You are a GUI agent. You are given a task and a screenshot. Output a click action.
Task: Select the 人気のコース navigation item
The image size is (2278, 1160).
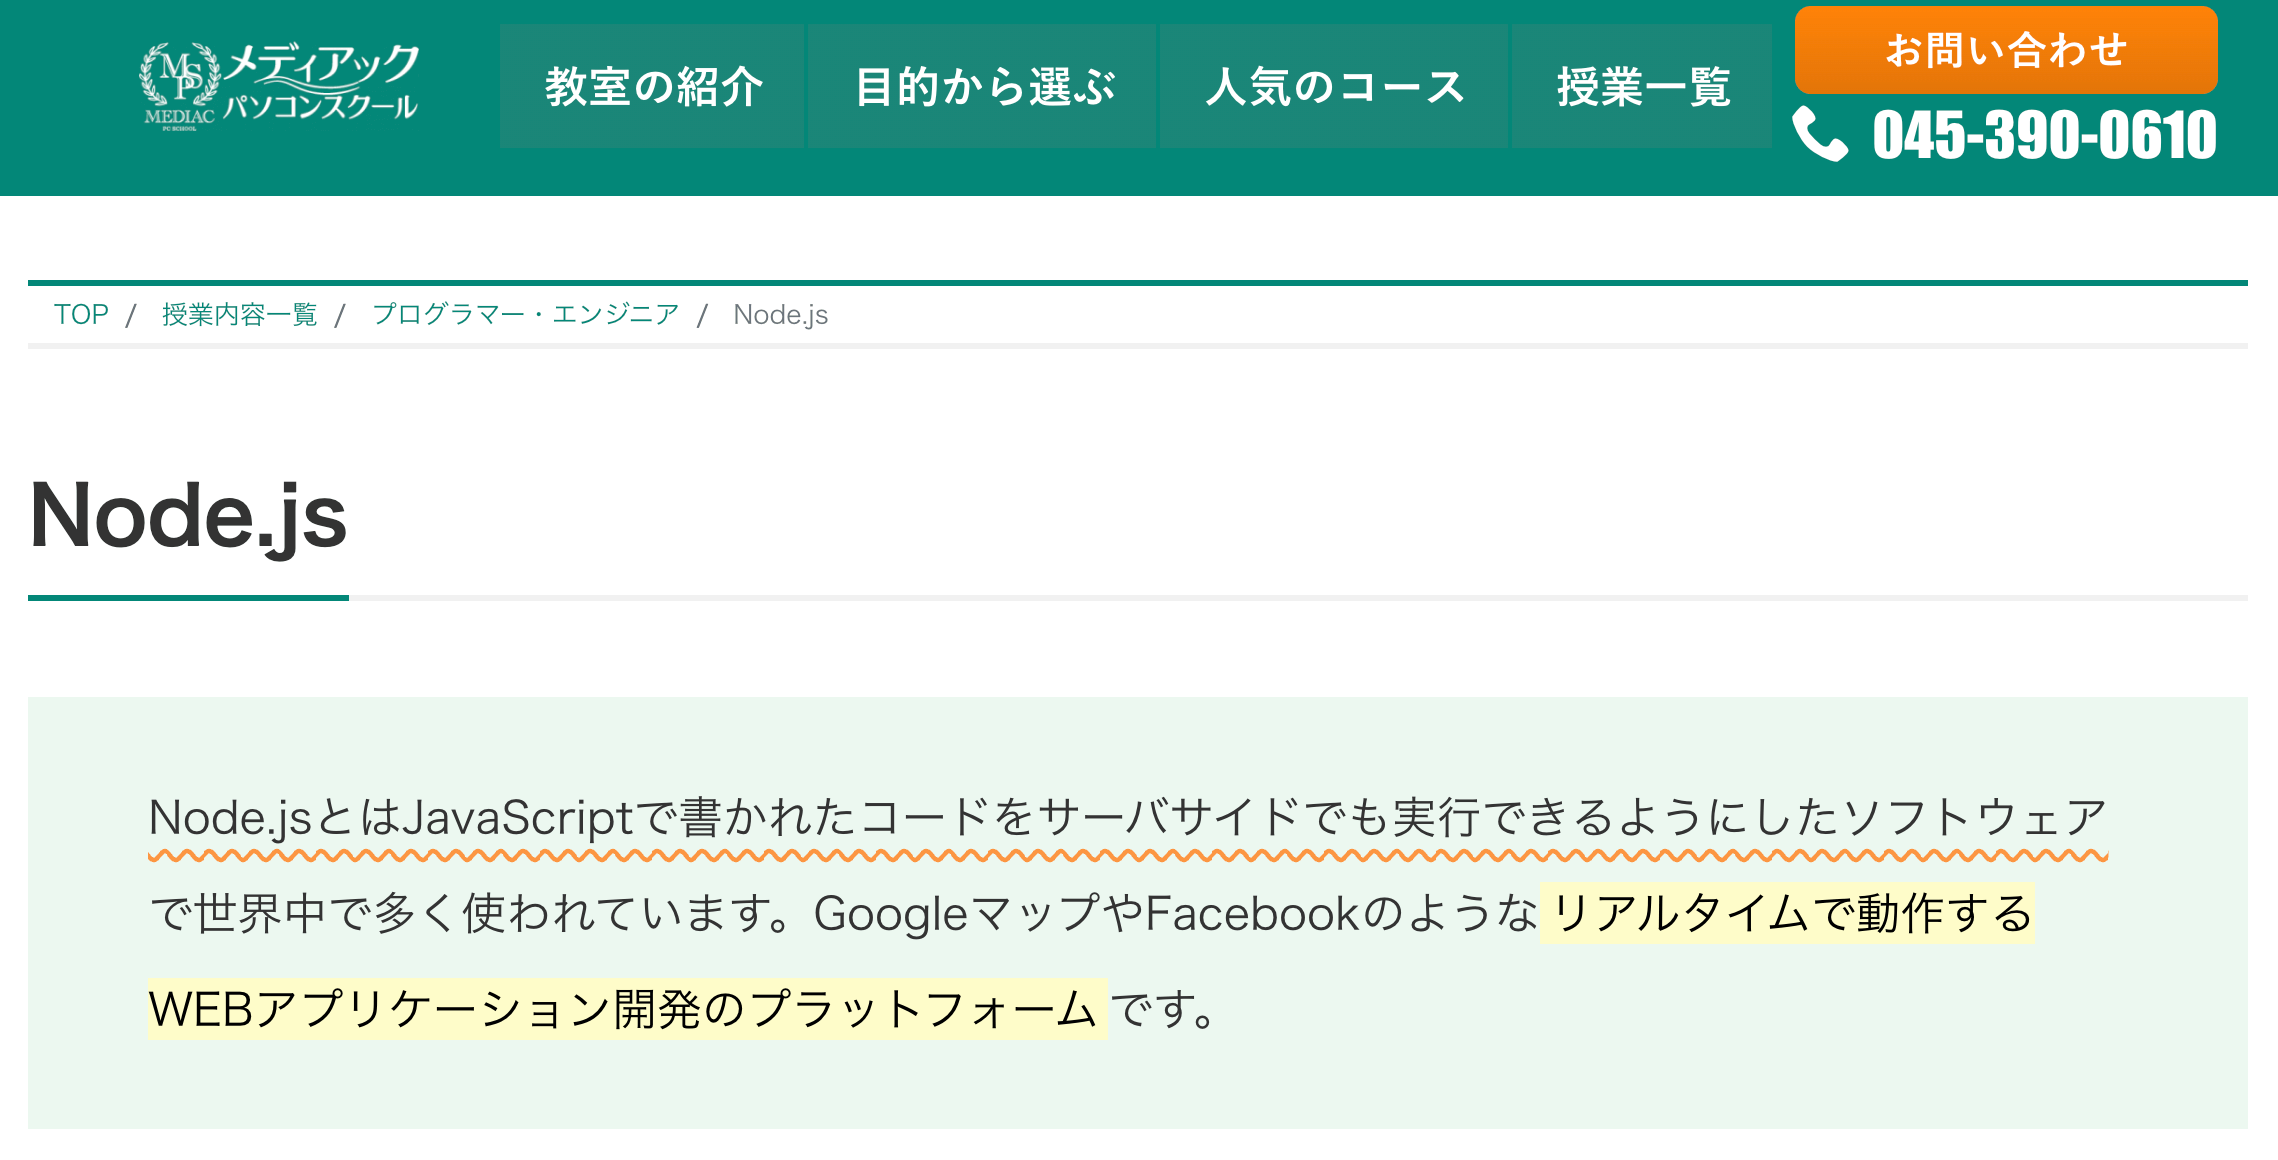coord(1334,87)
